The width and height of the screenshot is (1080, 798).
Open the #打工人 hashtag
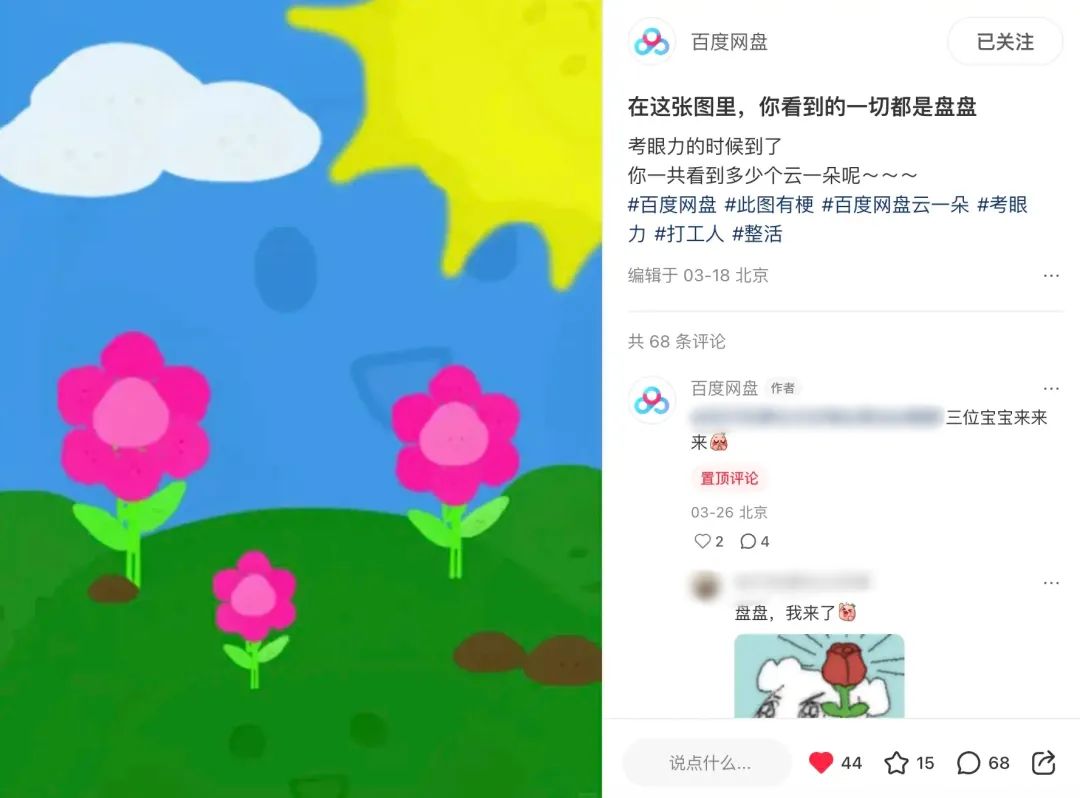click(x=689, y=234)
